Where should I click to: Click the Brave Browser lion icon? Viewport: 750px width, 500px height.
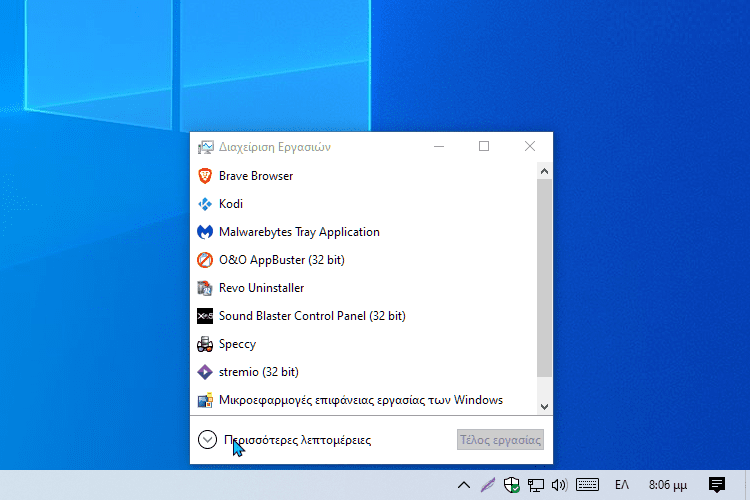click(205, 176)
